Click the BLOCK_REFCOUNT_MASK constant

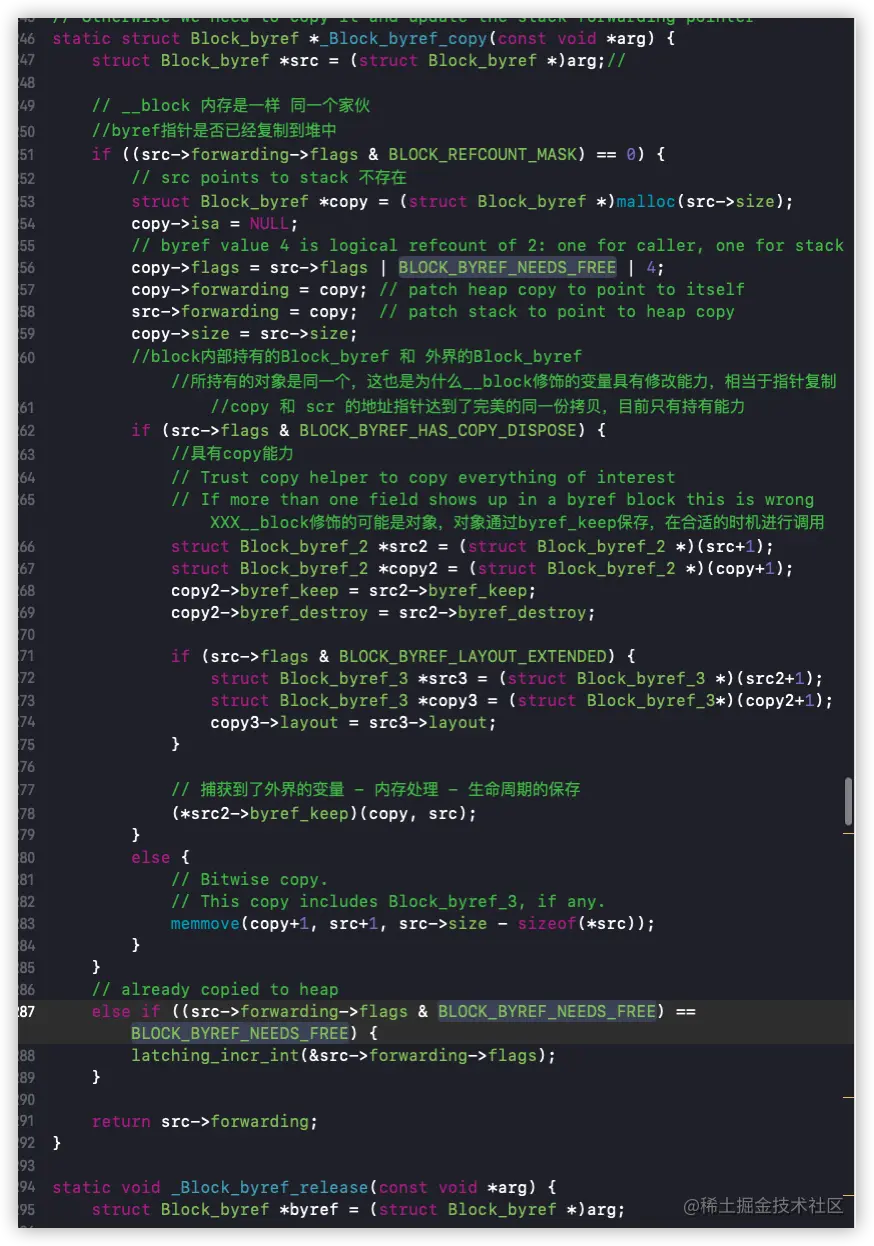483,154
